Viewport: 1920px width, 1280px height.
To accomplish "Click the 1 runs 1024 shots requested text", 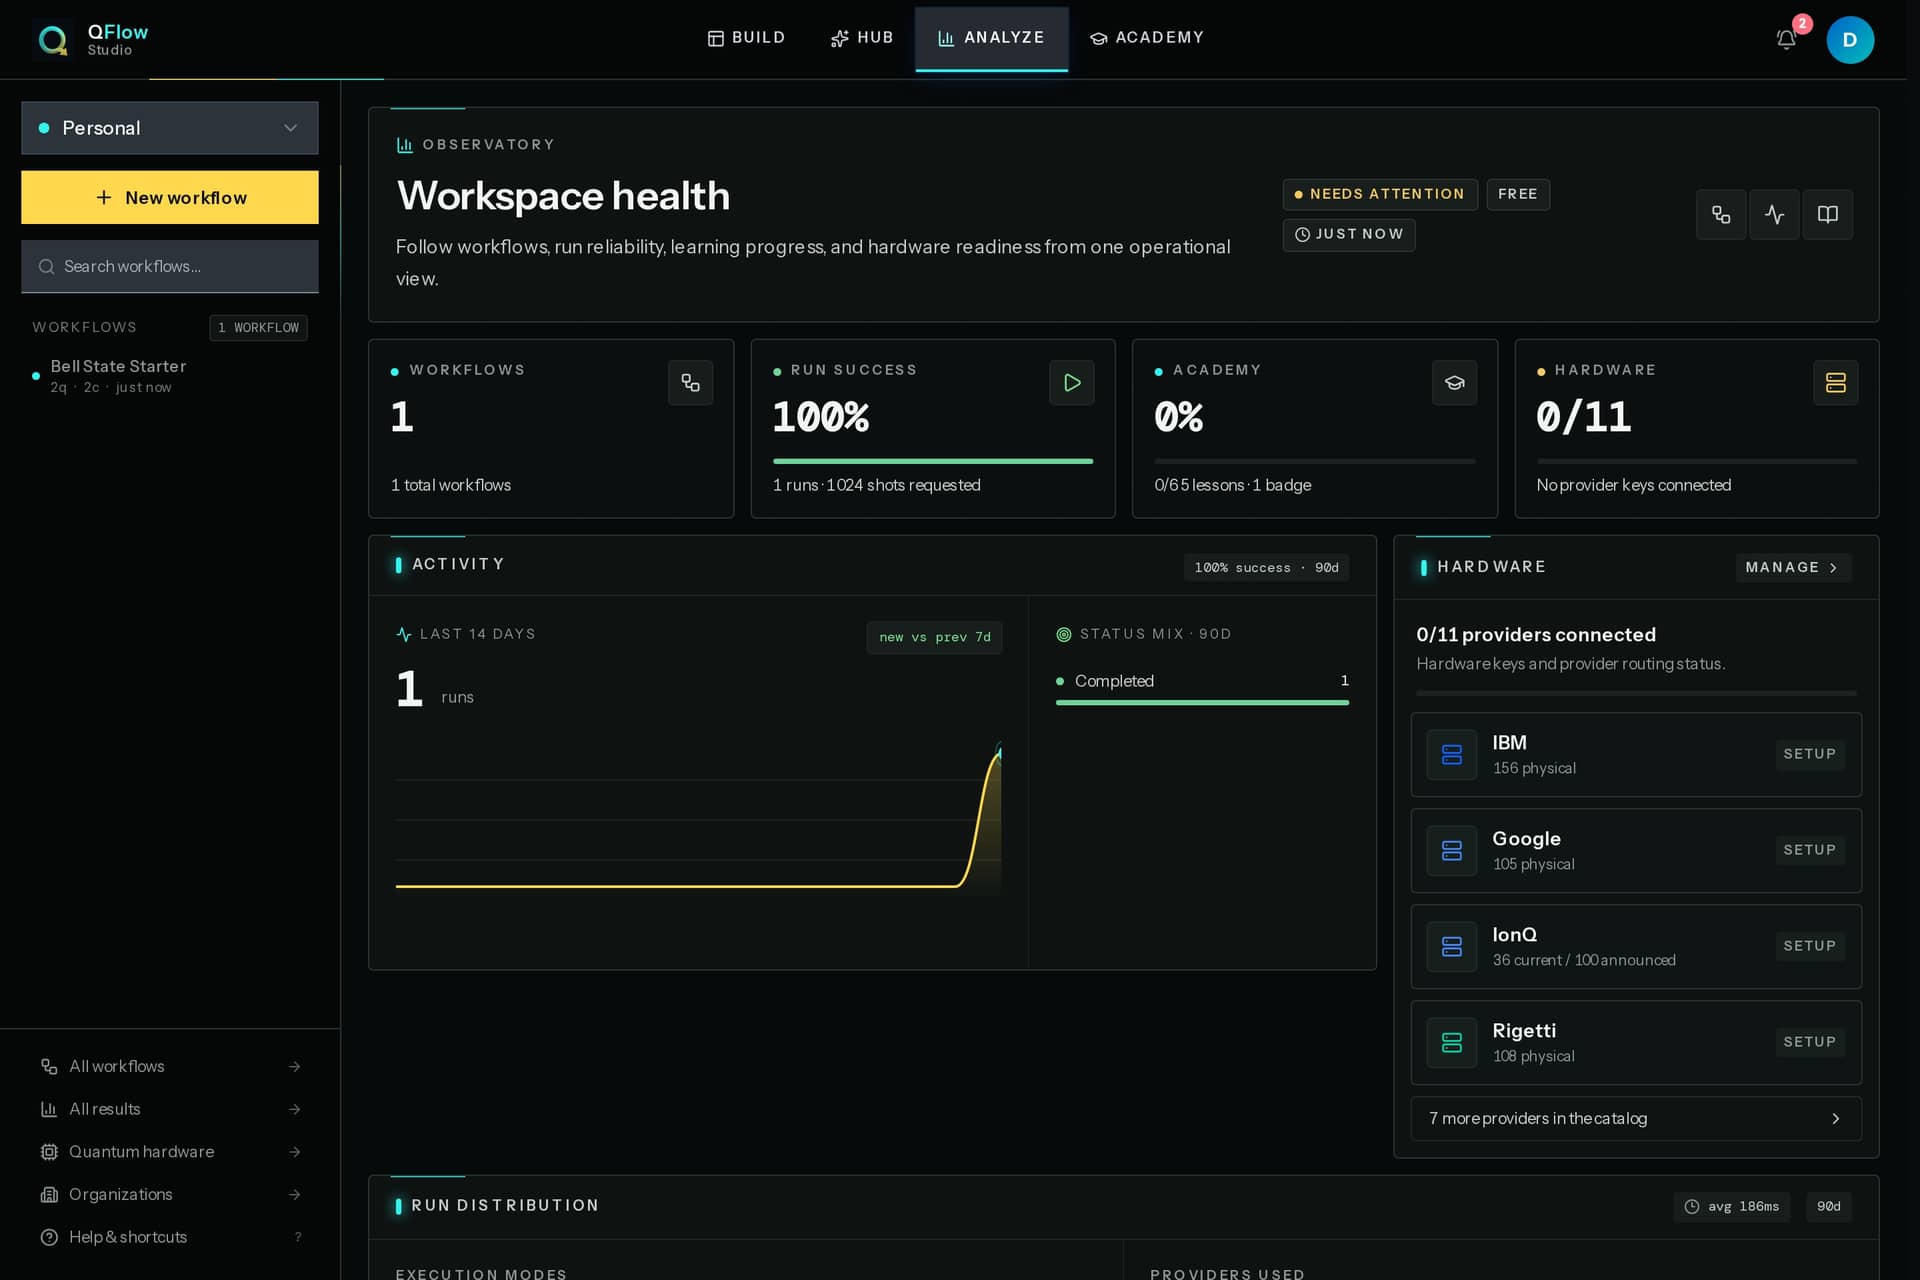I will pyautogui.click(x=876, y=485).
